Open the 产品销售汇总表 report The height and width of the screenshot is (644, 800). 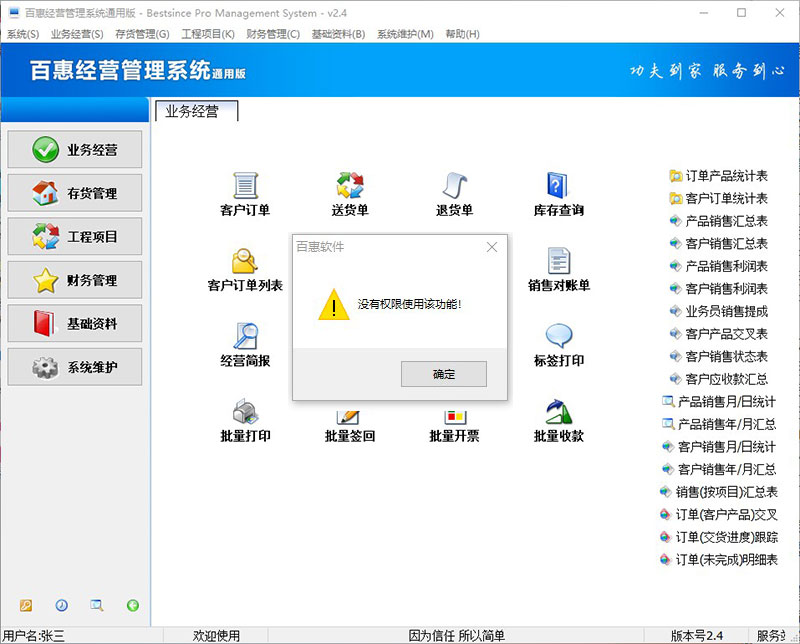point(718,221)
